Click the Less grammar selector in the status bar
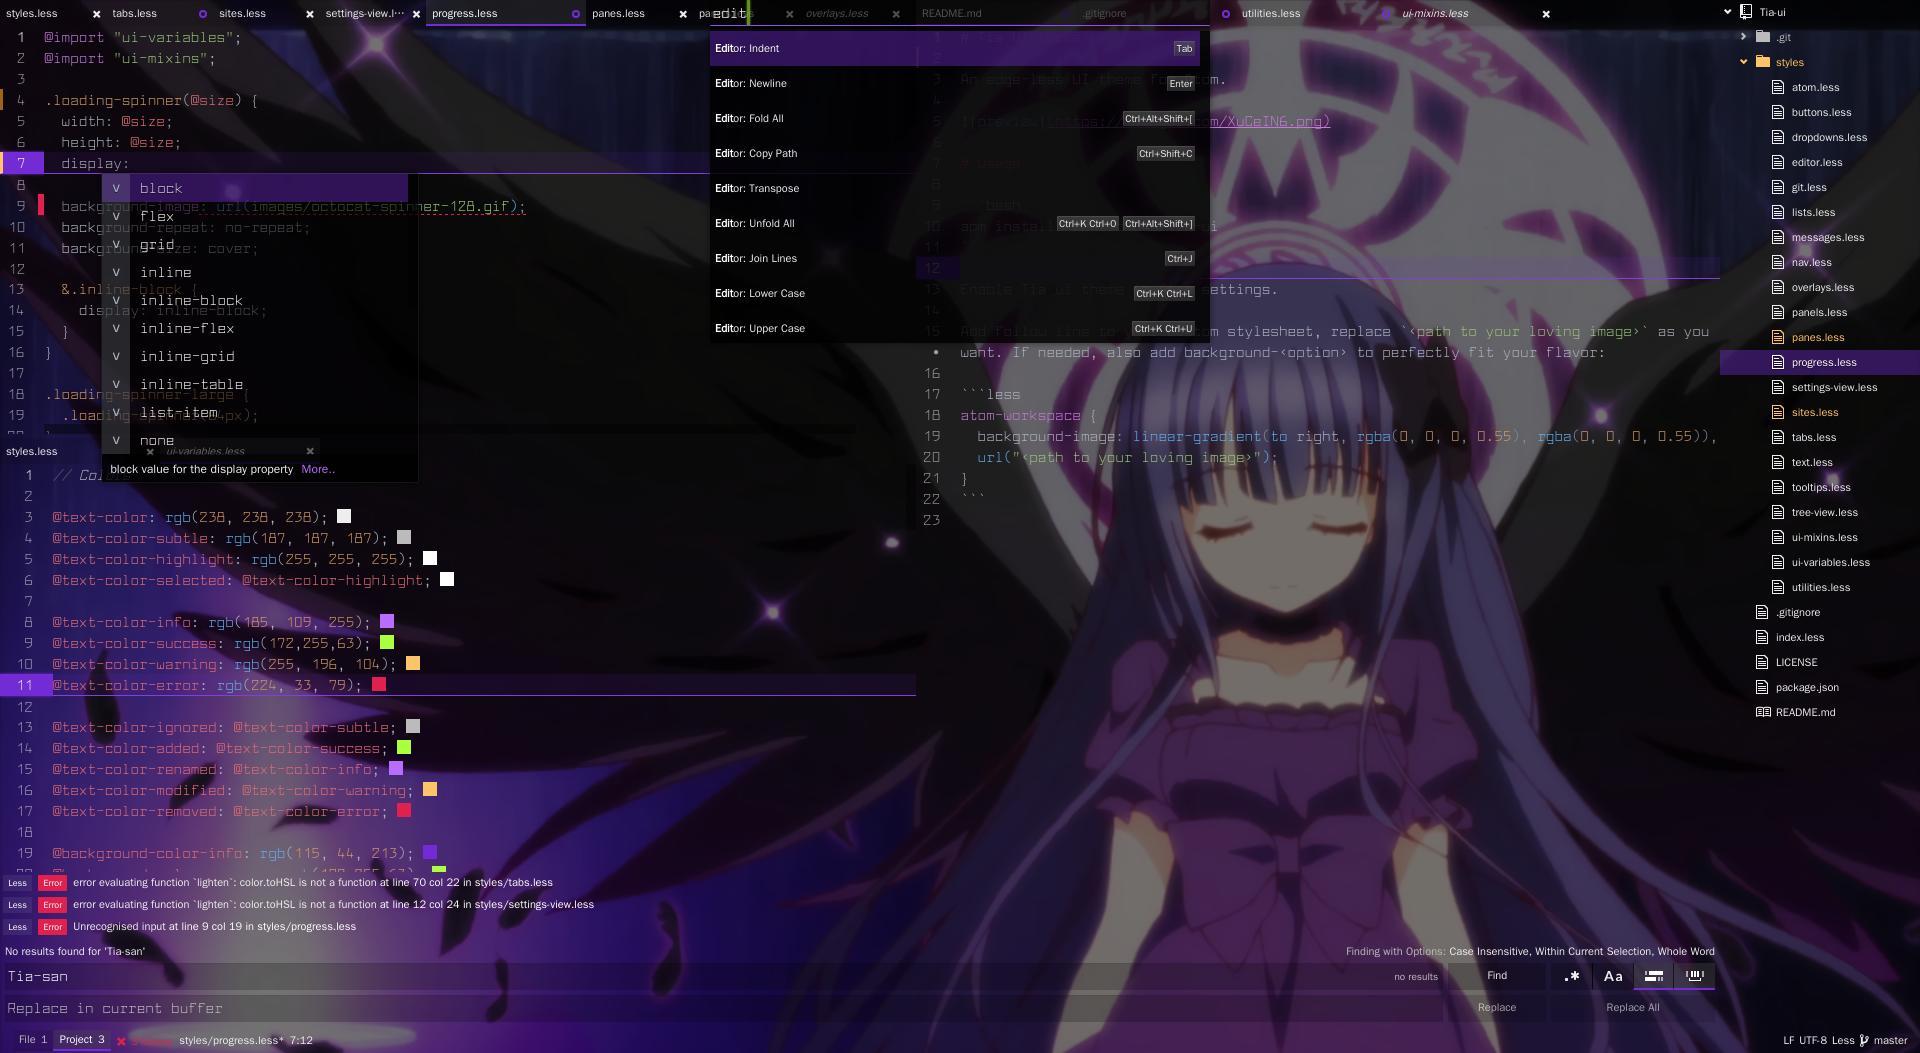Image resolution: width=1920 pixels, height=1053 pixels. [1843, 1041]
